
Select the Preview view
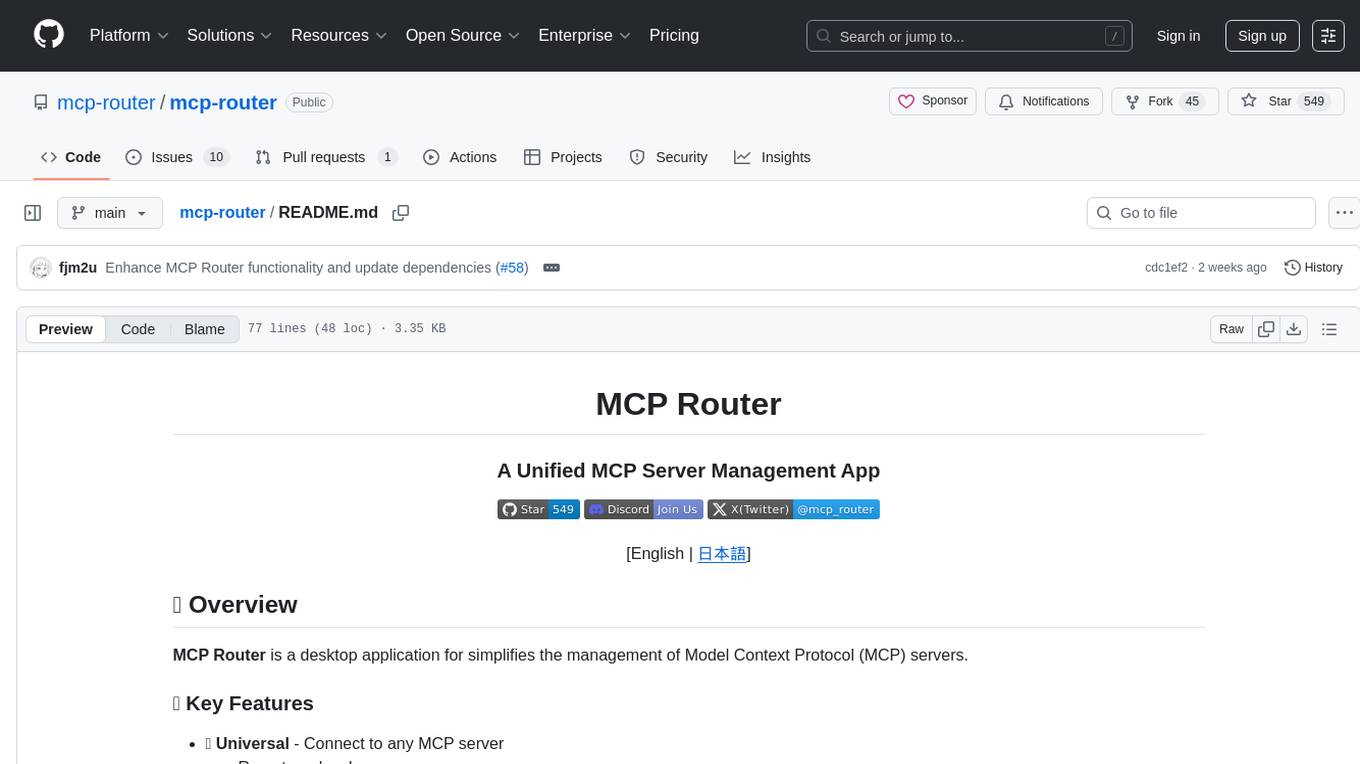coord(66,329)
